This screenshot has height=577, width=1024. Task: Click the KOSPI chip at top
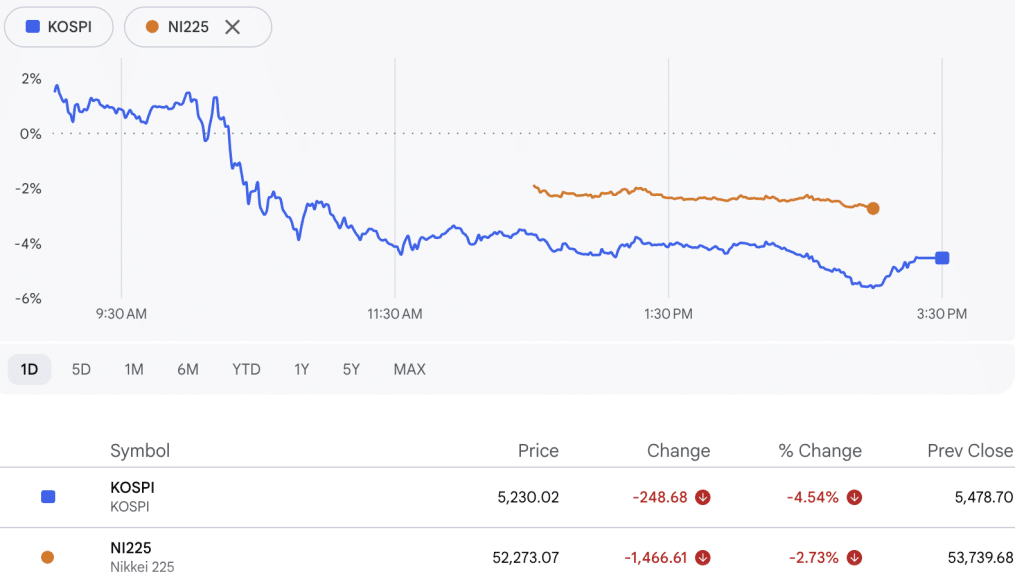click(x=59, y=27)
